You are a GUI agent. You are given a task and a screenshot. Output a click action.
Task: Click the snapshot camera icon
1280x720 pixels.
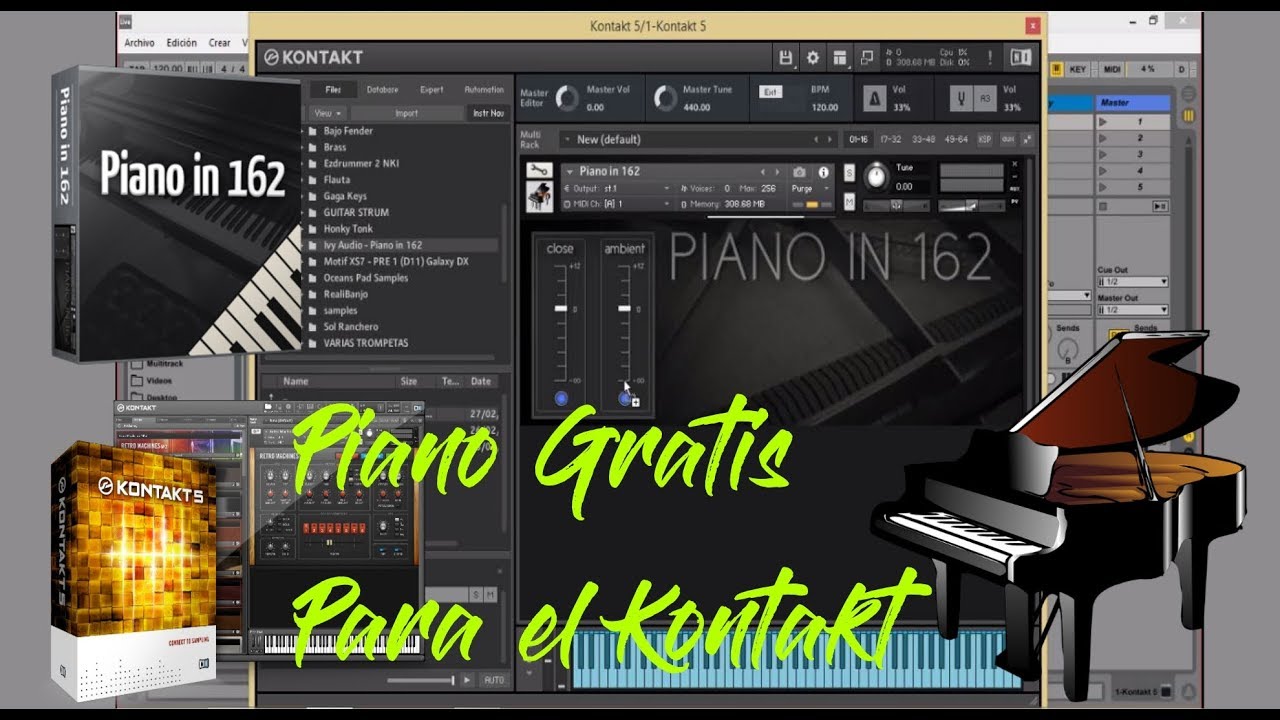coord(799,172)
